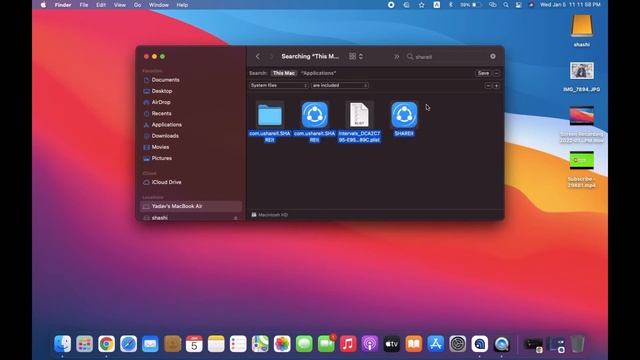Image resolution: width=640 pixels, height=360 pixels.
Task: Open Calendar from the Dock
Action: coord(194,344)
